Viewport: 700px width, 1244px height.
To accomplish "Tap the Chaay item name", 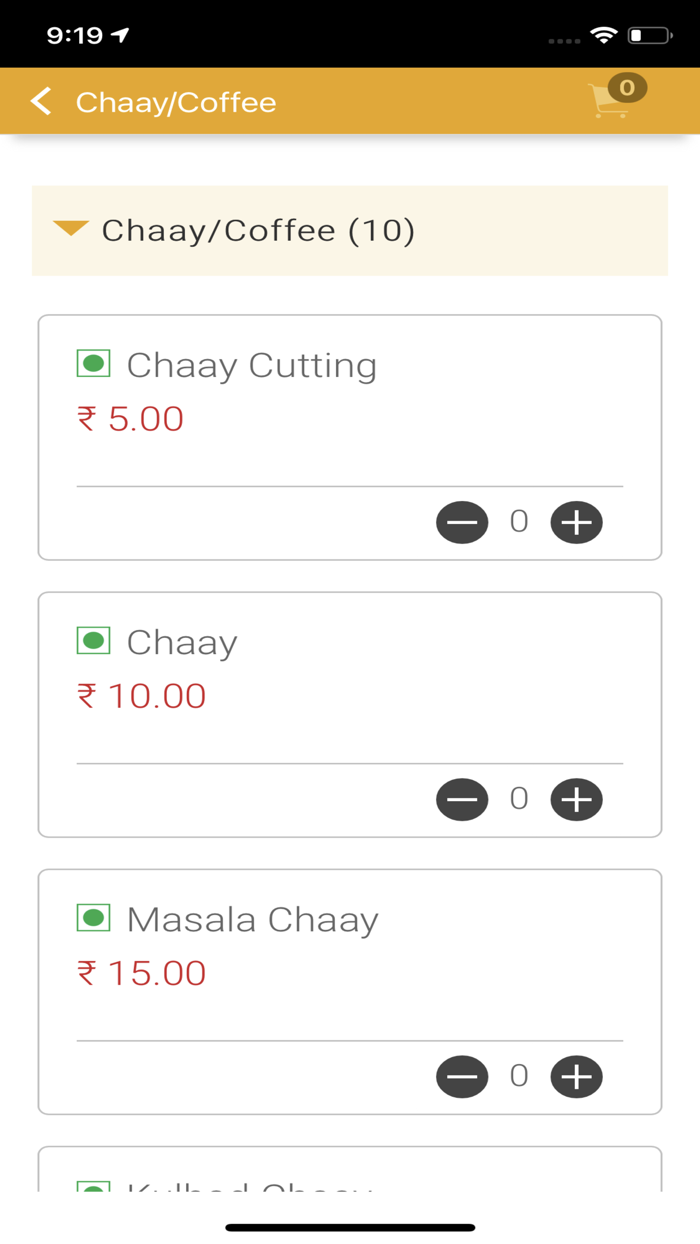I will click(x=182, y=642).
